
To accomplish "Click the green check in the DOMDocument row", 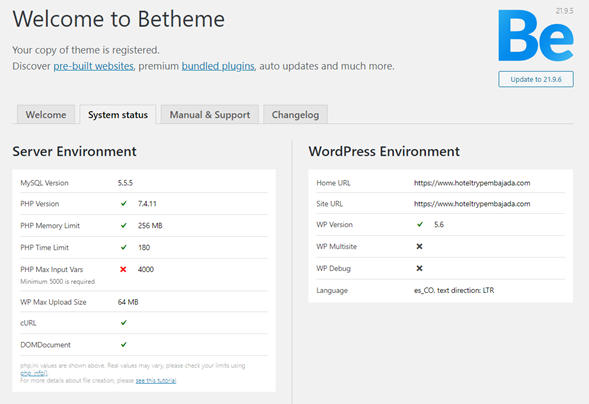I will click(x=124, y=344).
